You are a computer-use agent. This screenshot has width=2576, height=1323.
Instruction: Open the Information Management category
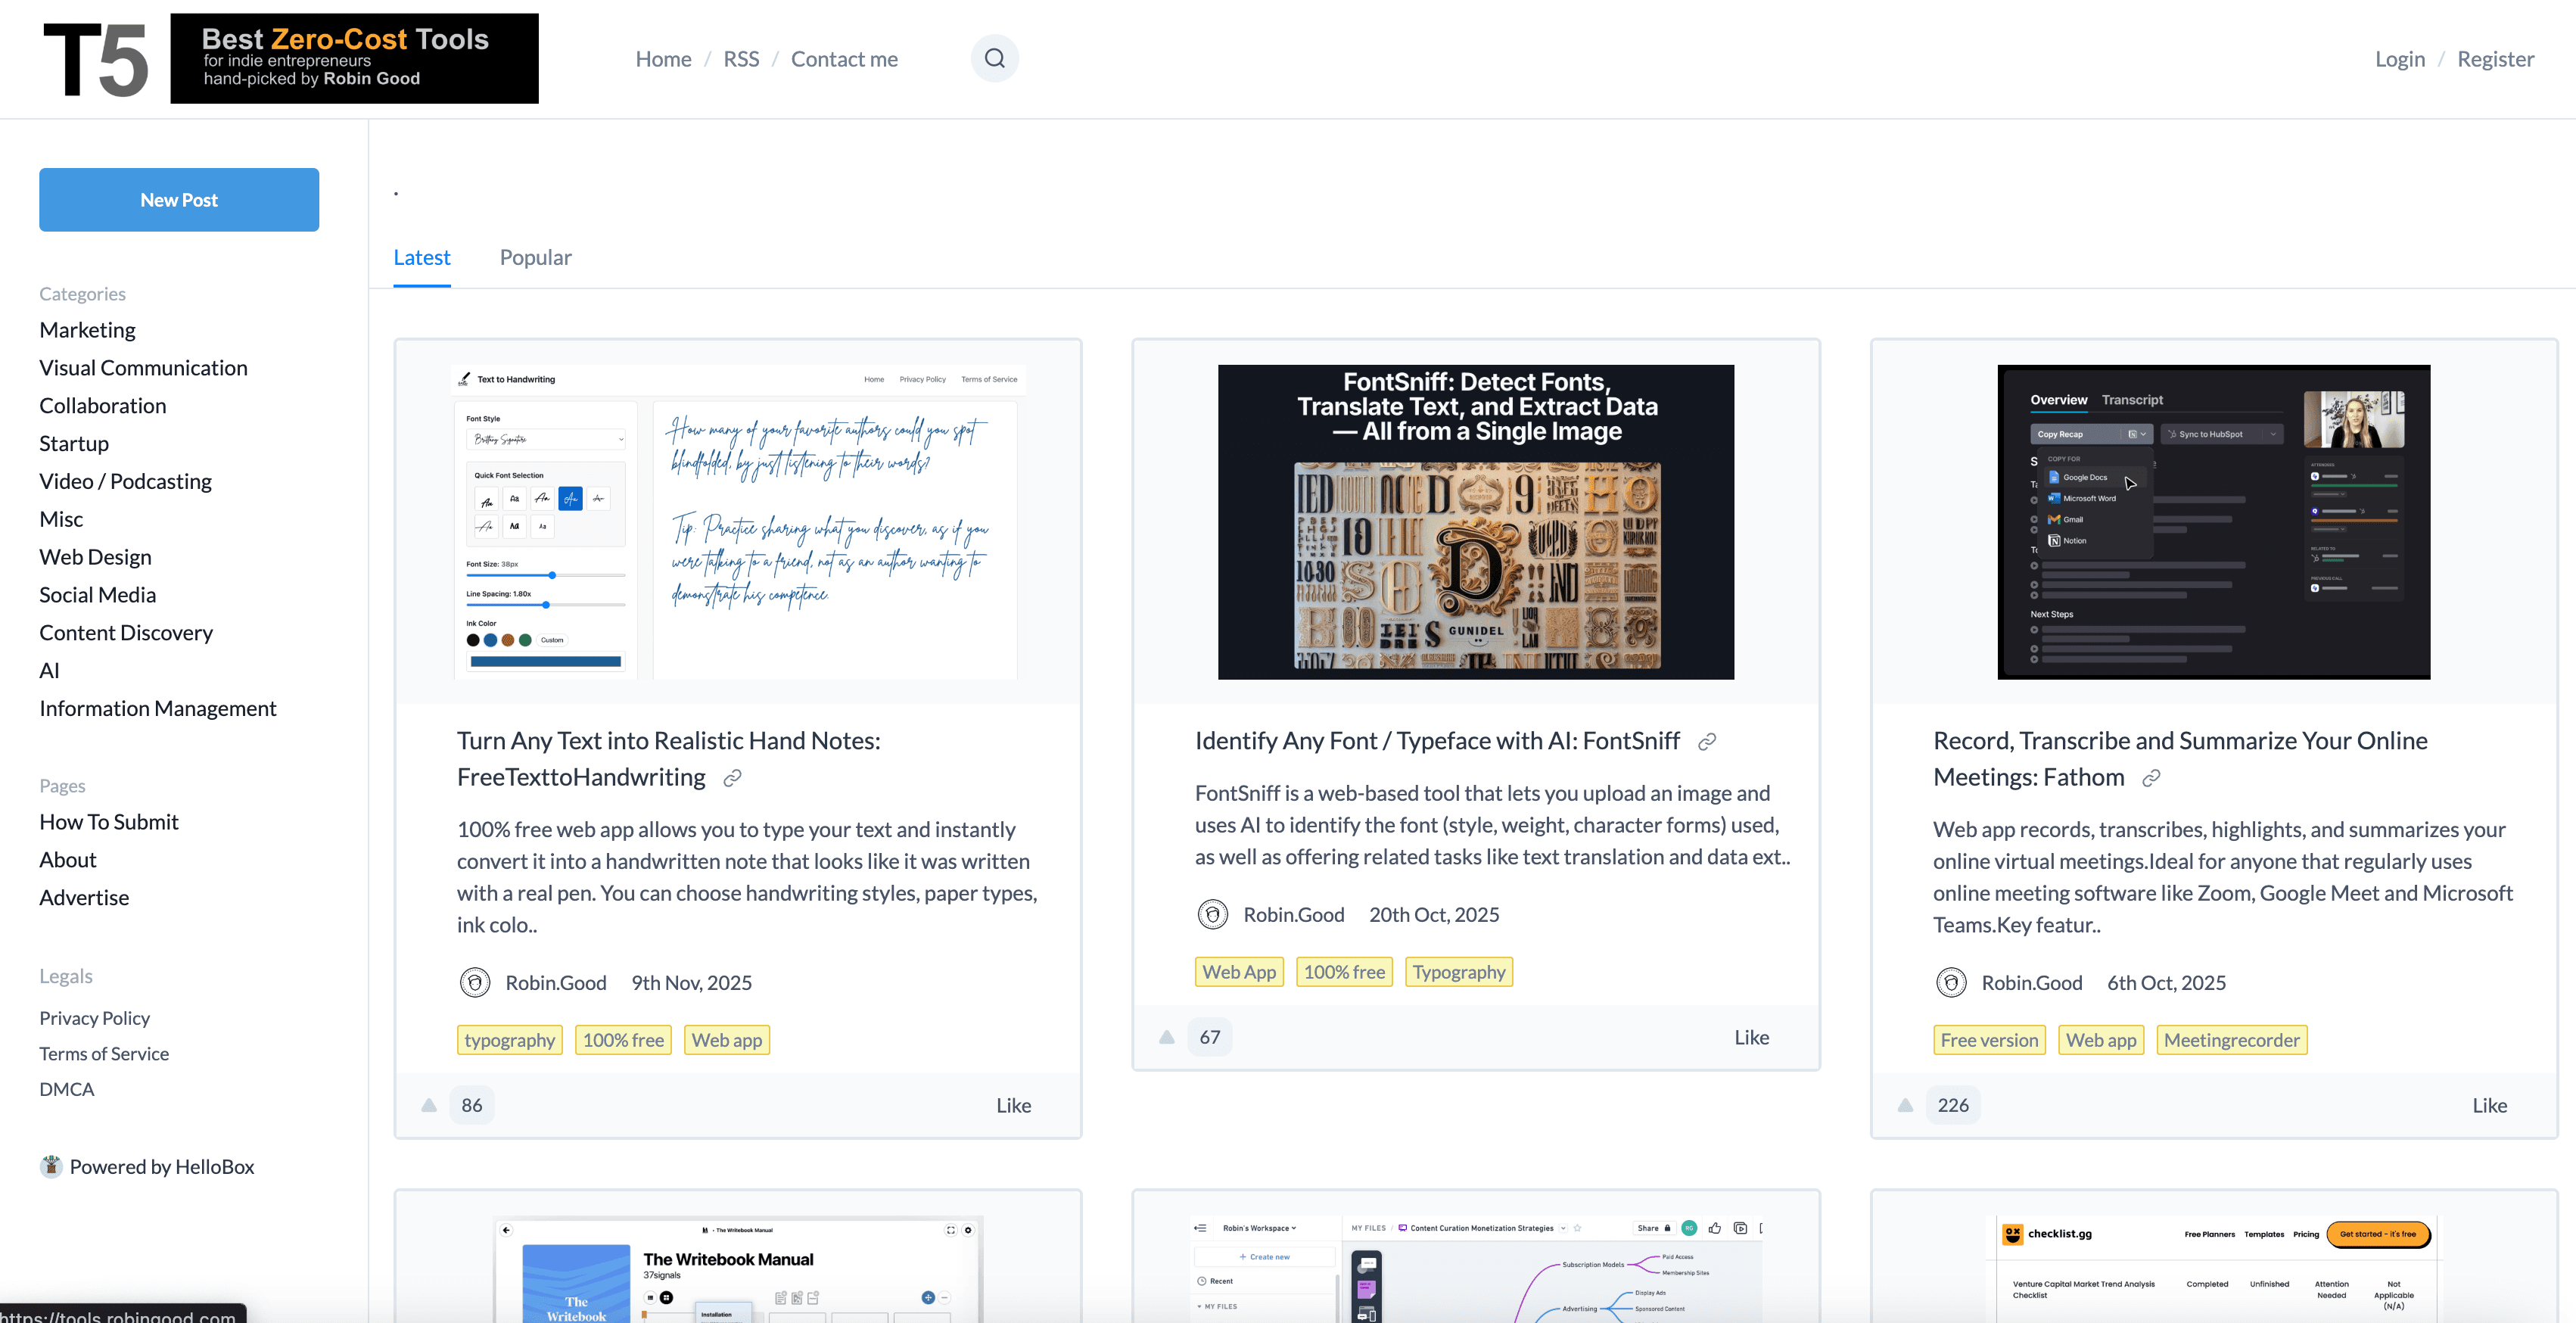click(158, 709)
